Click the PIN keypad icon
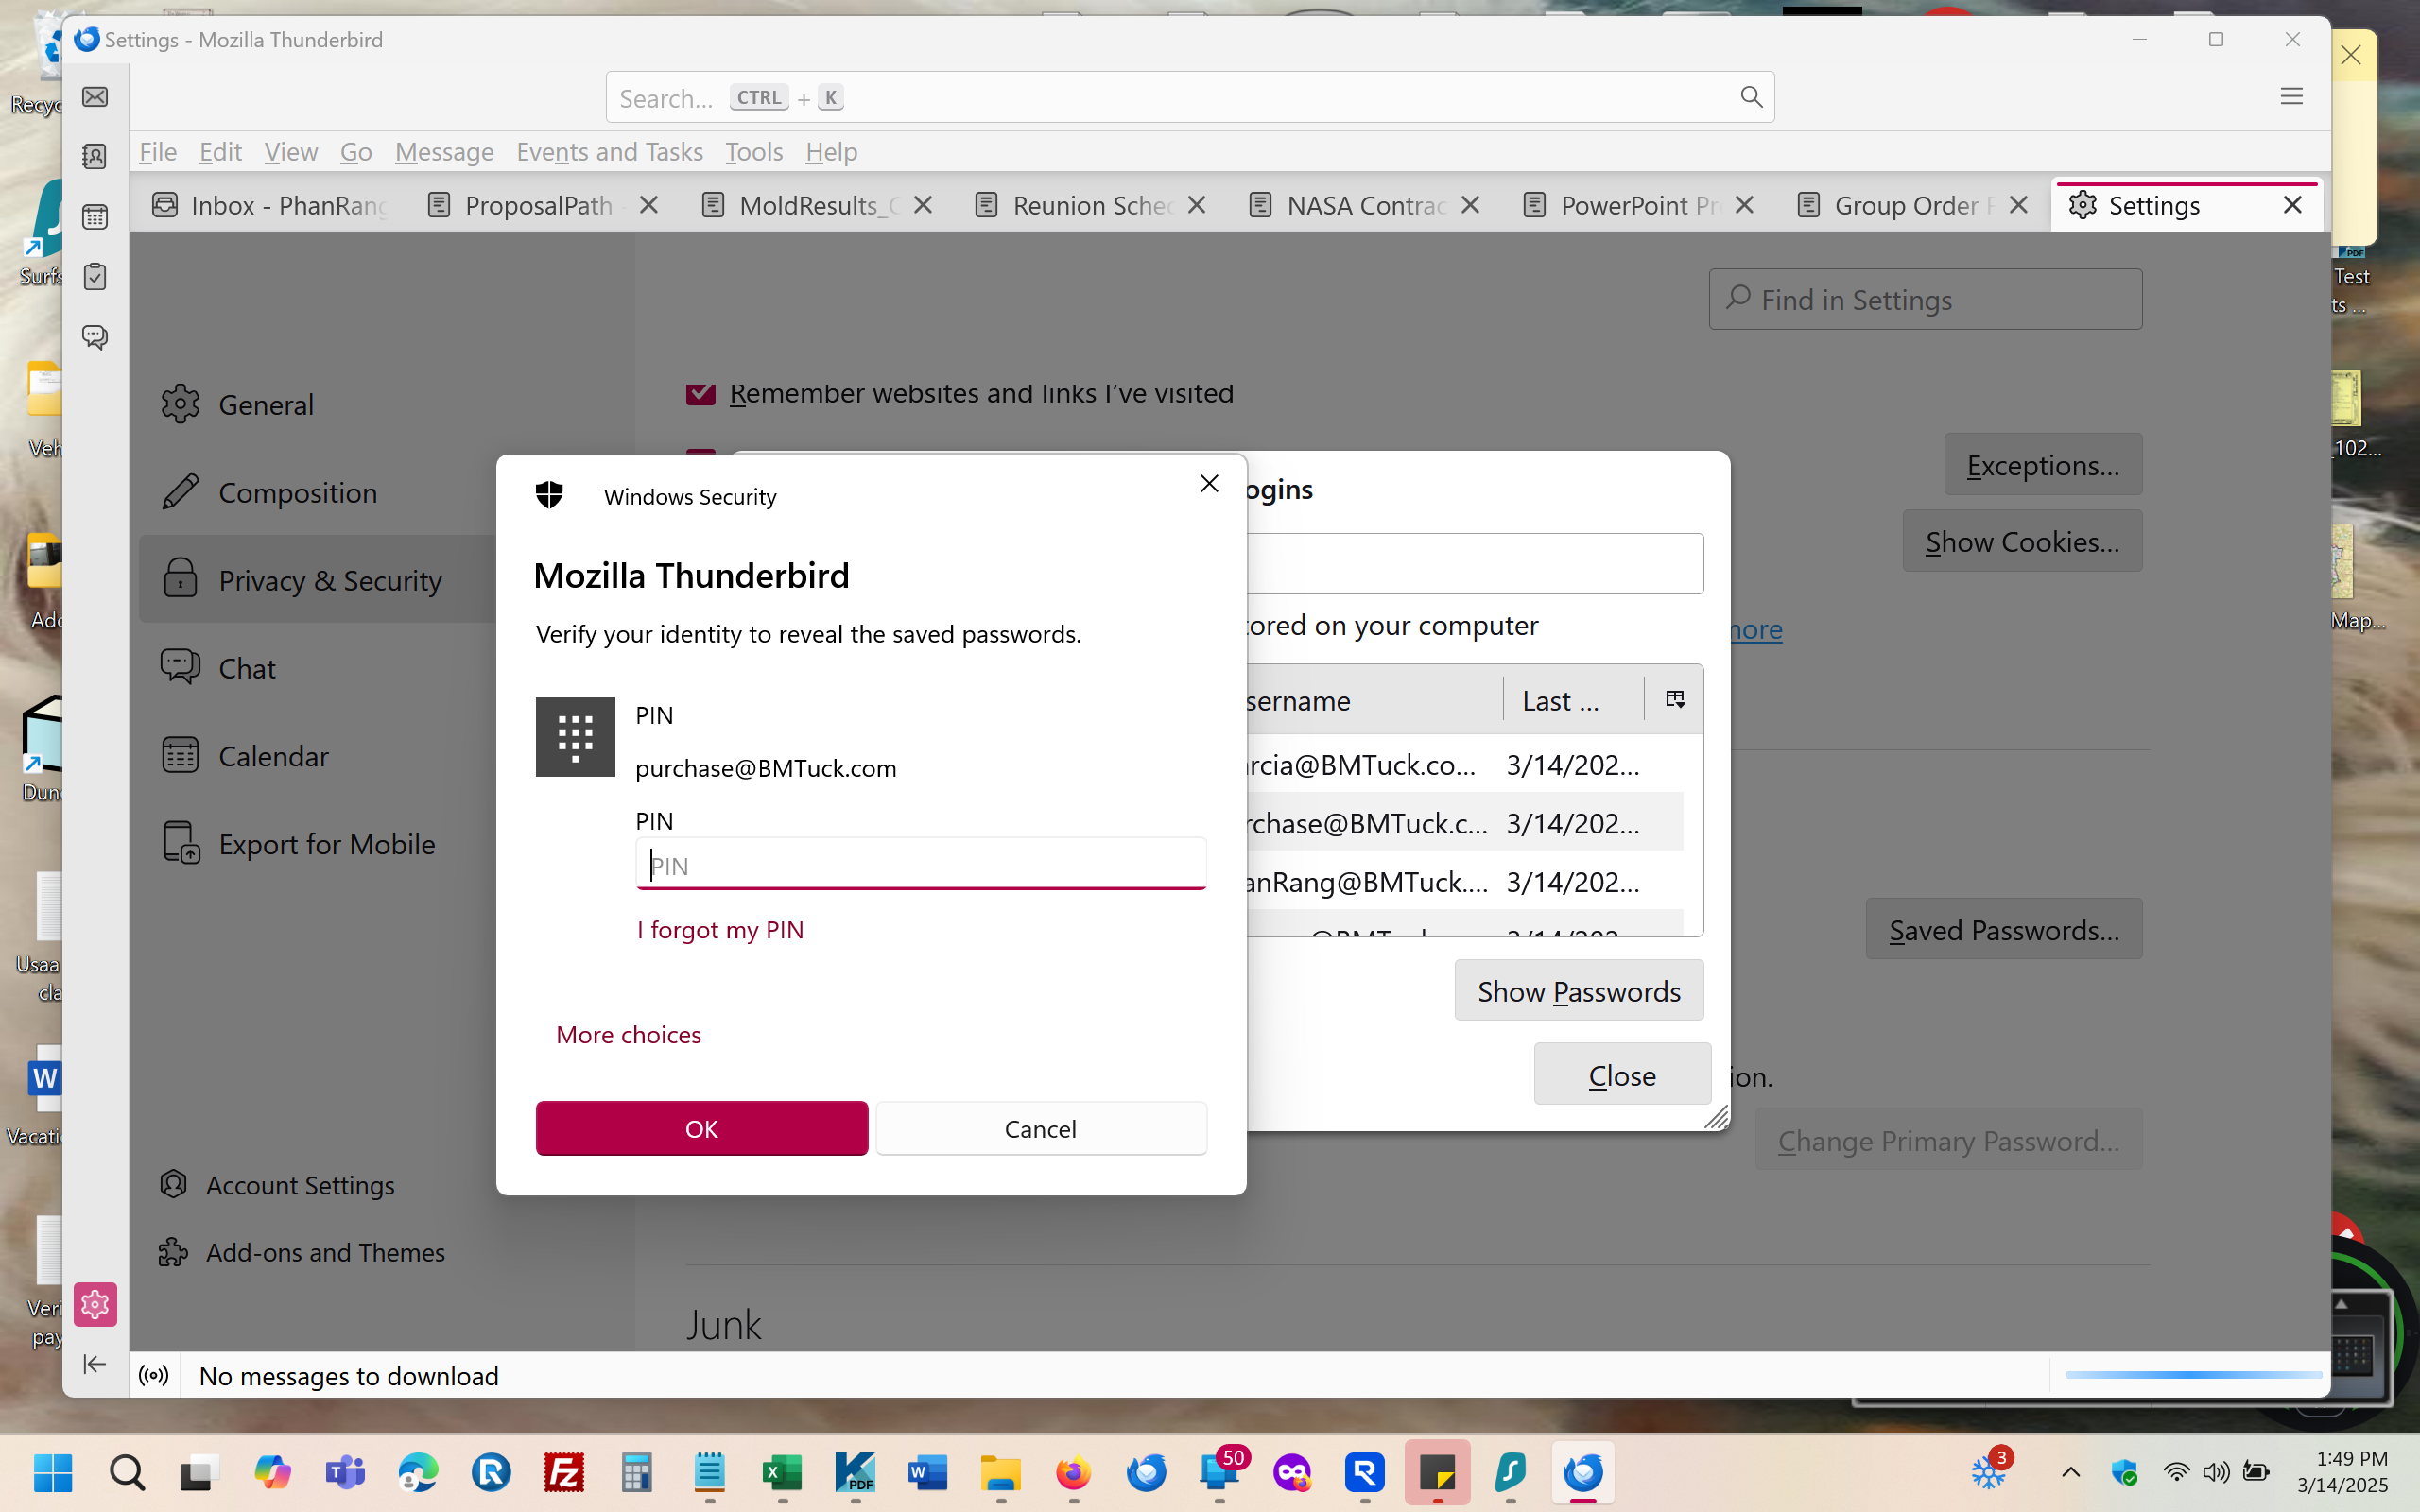Viewport: 2420px width, 1512px height. coord(575,737)
